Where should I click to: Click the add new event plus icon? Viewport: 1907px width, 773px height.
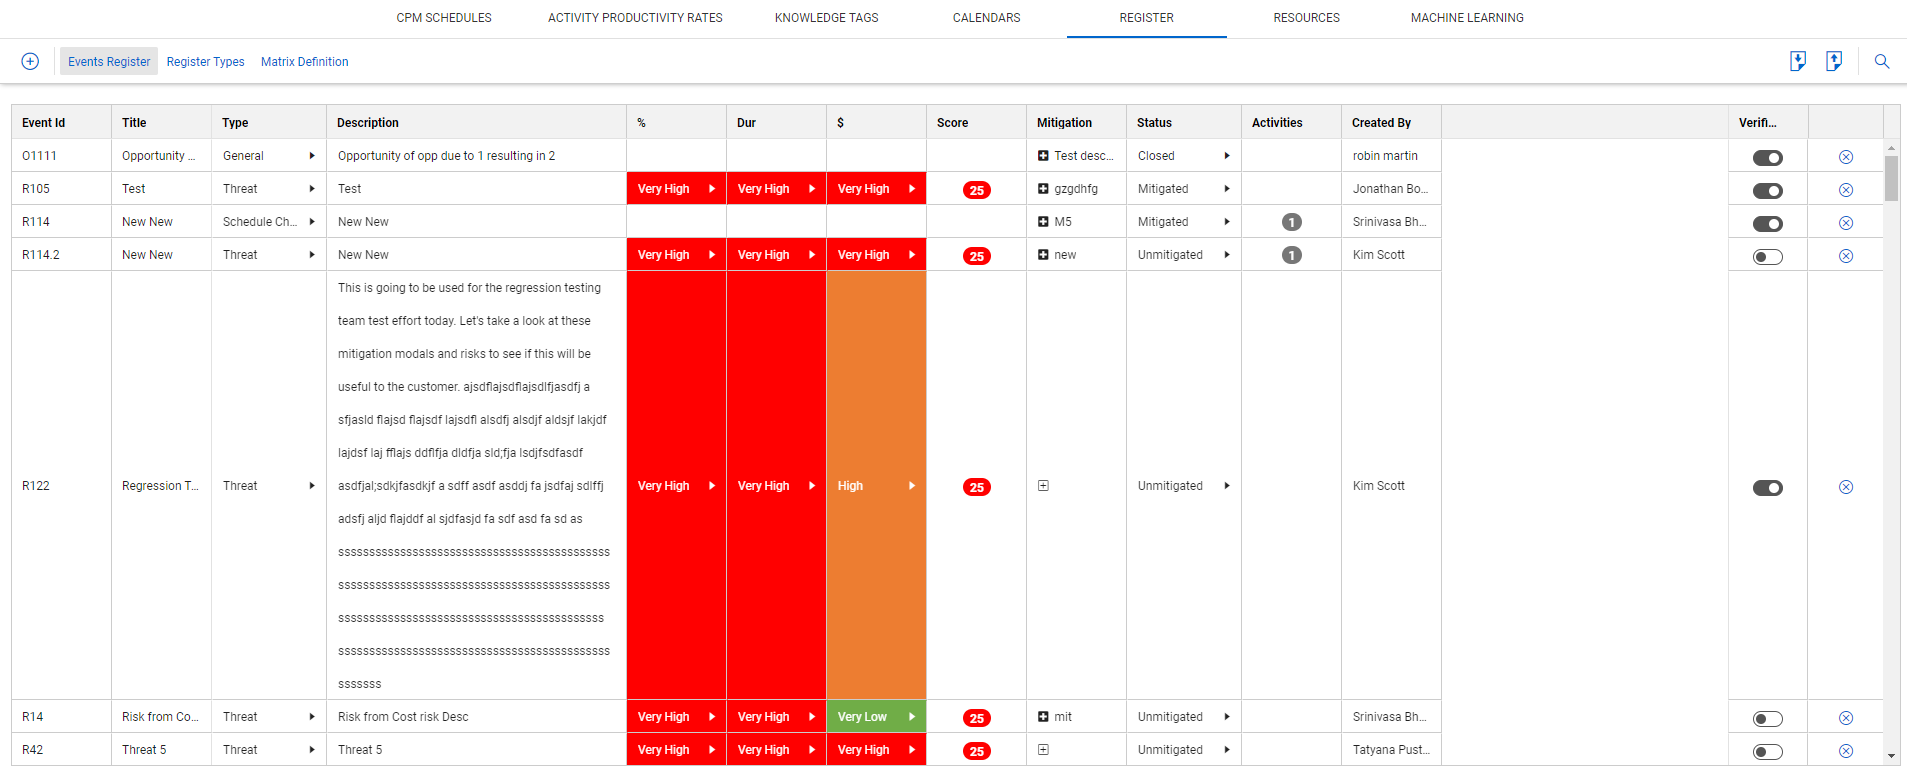[30, 62]
